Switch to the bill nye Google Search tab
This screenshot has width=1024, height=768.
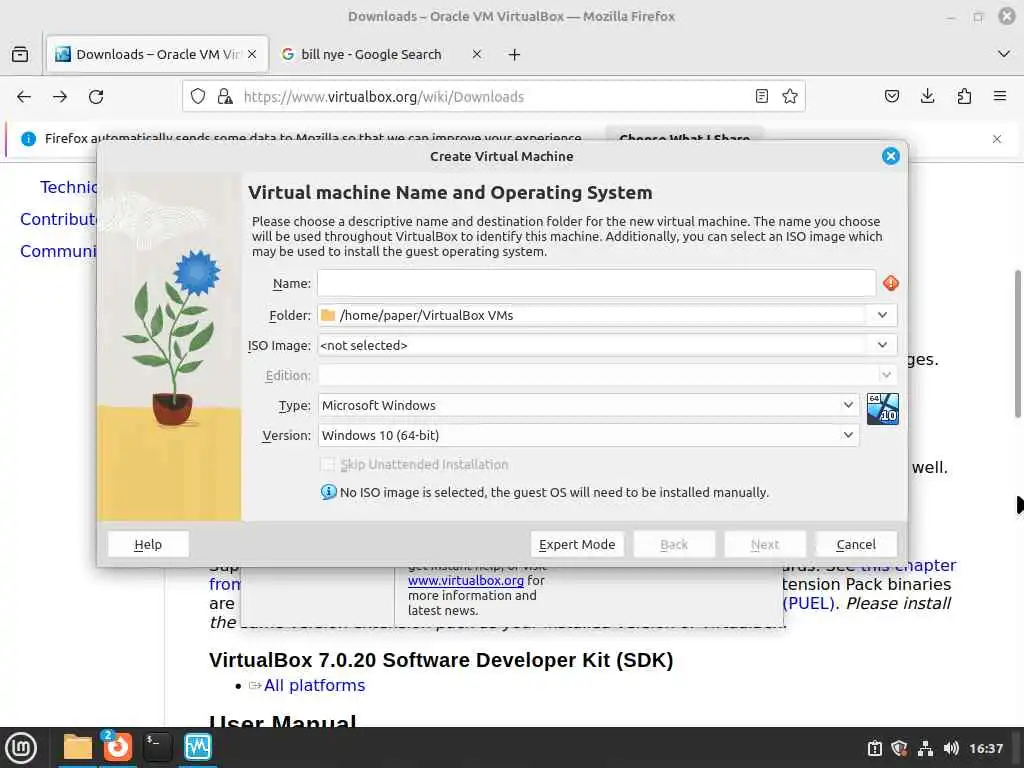(x=371, y=54)
